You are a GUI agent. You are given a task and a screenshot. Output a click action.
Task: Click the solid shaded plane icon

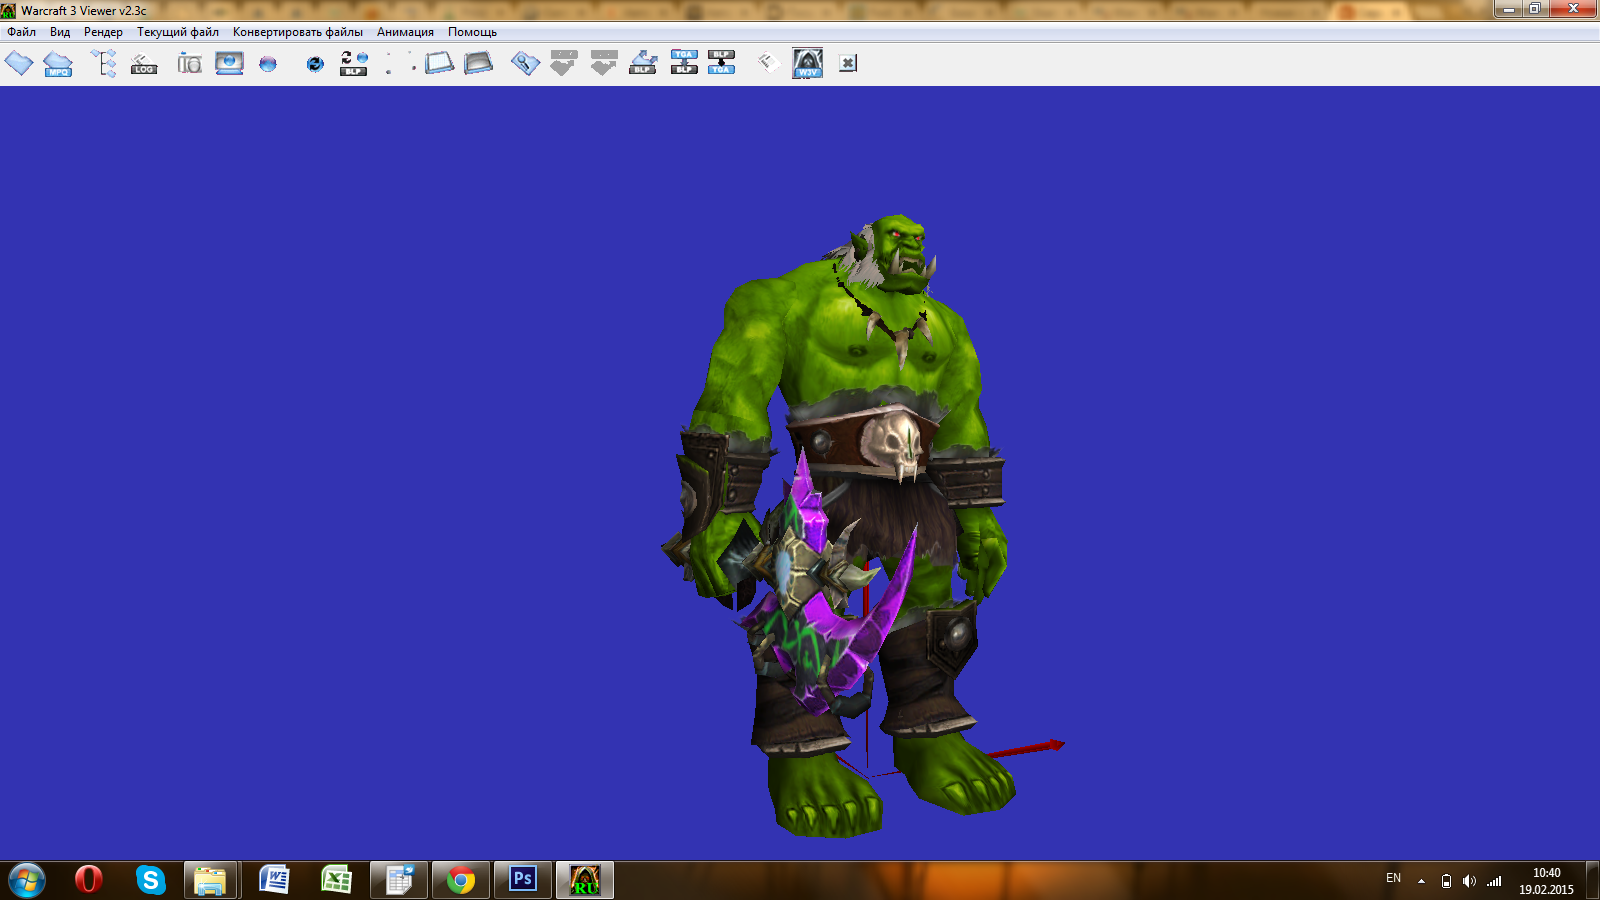point(478,64)
